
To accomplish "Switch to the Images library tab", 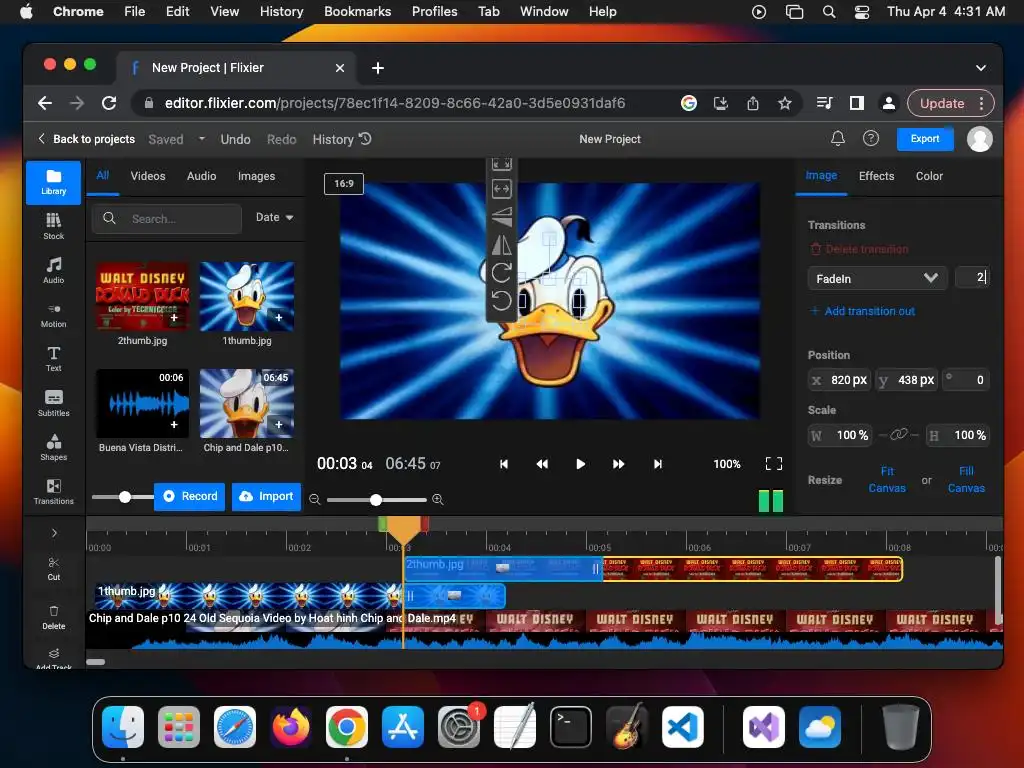I will 256,176.
